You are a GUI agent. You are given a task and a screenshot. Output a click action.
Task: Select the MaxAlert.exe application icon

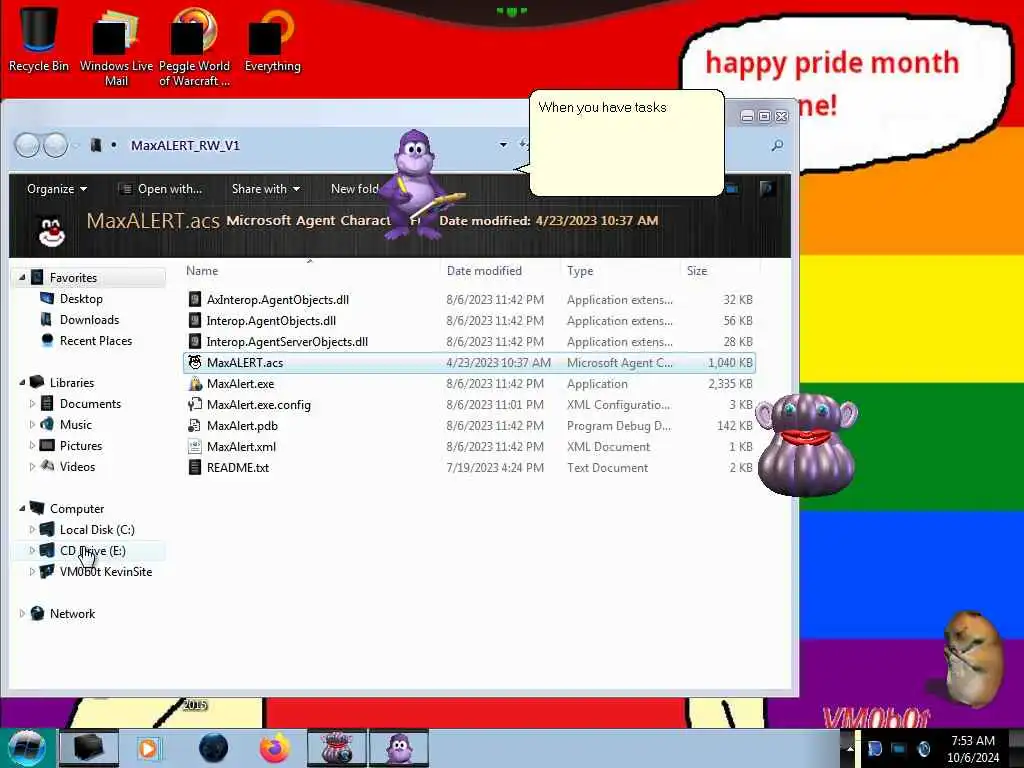tap(195, 384)
